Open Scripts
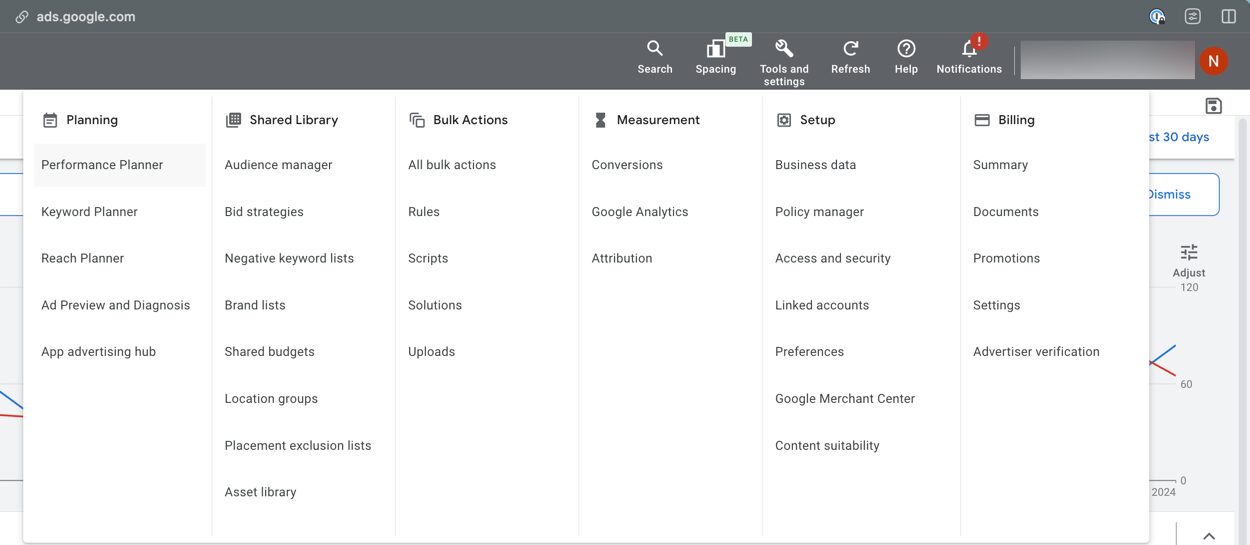 pyautogui.click(x=428, y=258)
